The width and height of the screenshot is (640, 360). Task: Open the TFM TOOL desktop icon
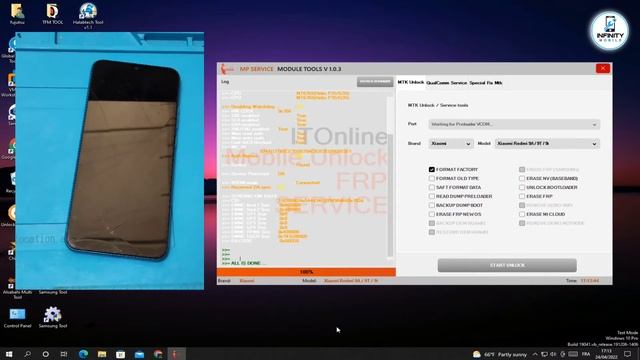pyautogui.click(x=52, y=14)
